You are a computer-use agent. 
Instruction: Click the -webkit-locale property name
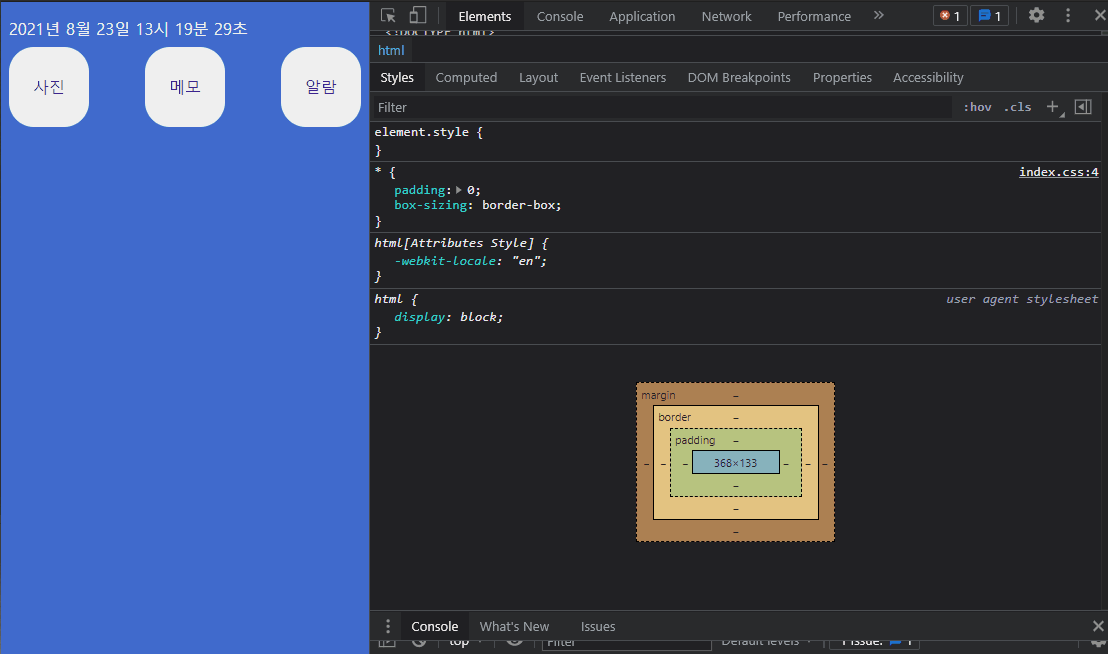[x=445, y=261]
